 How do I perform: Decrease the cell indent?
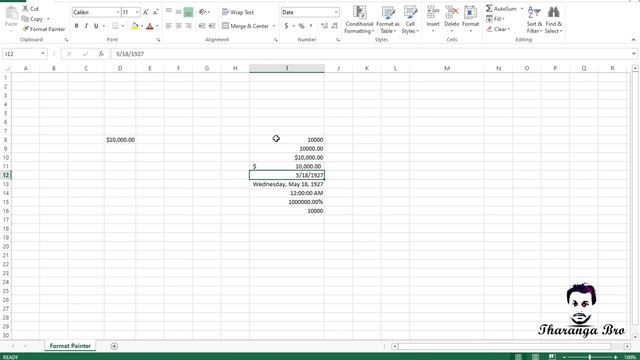pos(202,26)
